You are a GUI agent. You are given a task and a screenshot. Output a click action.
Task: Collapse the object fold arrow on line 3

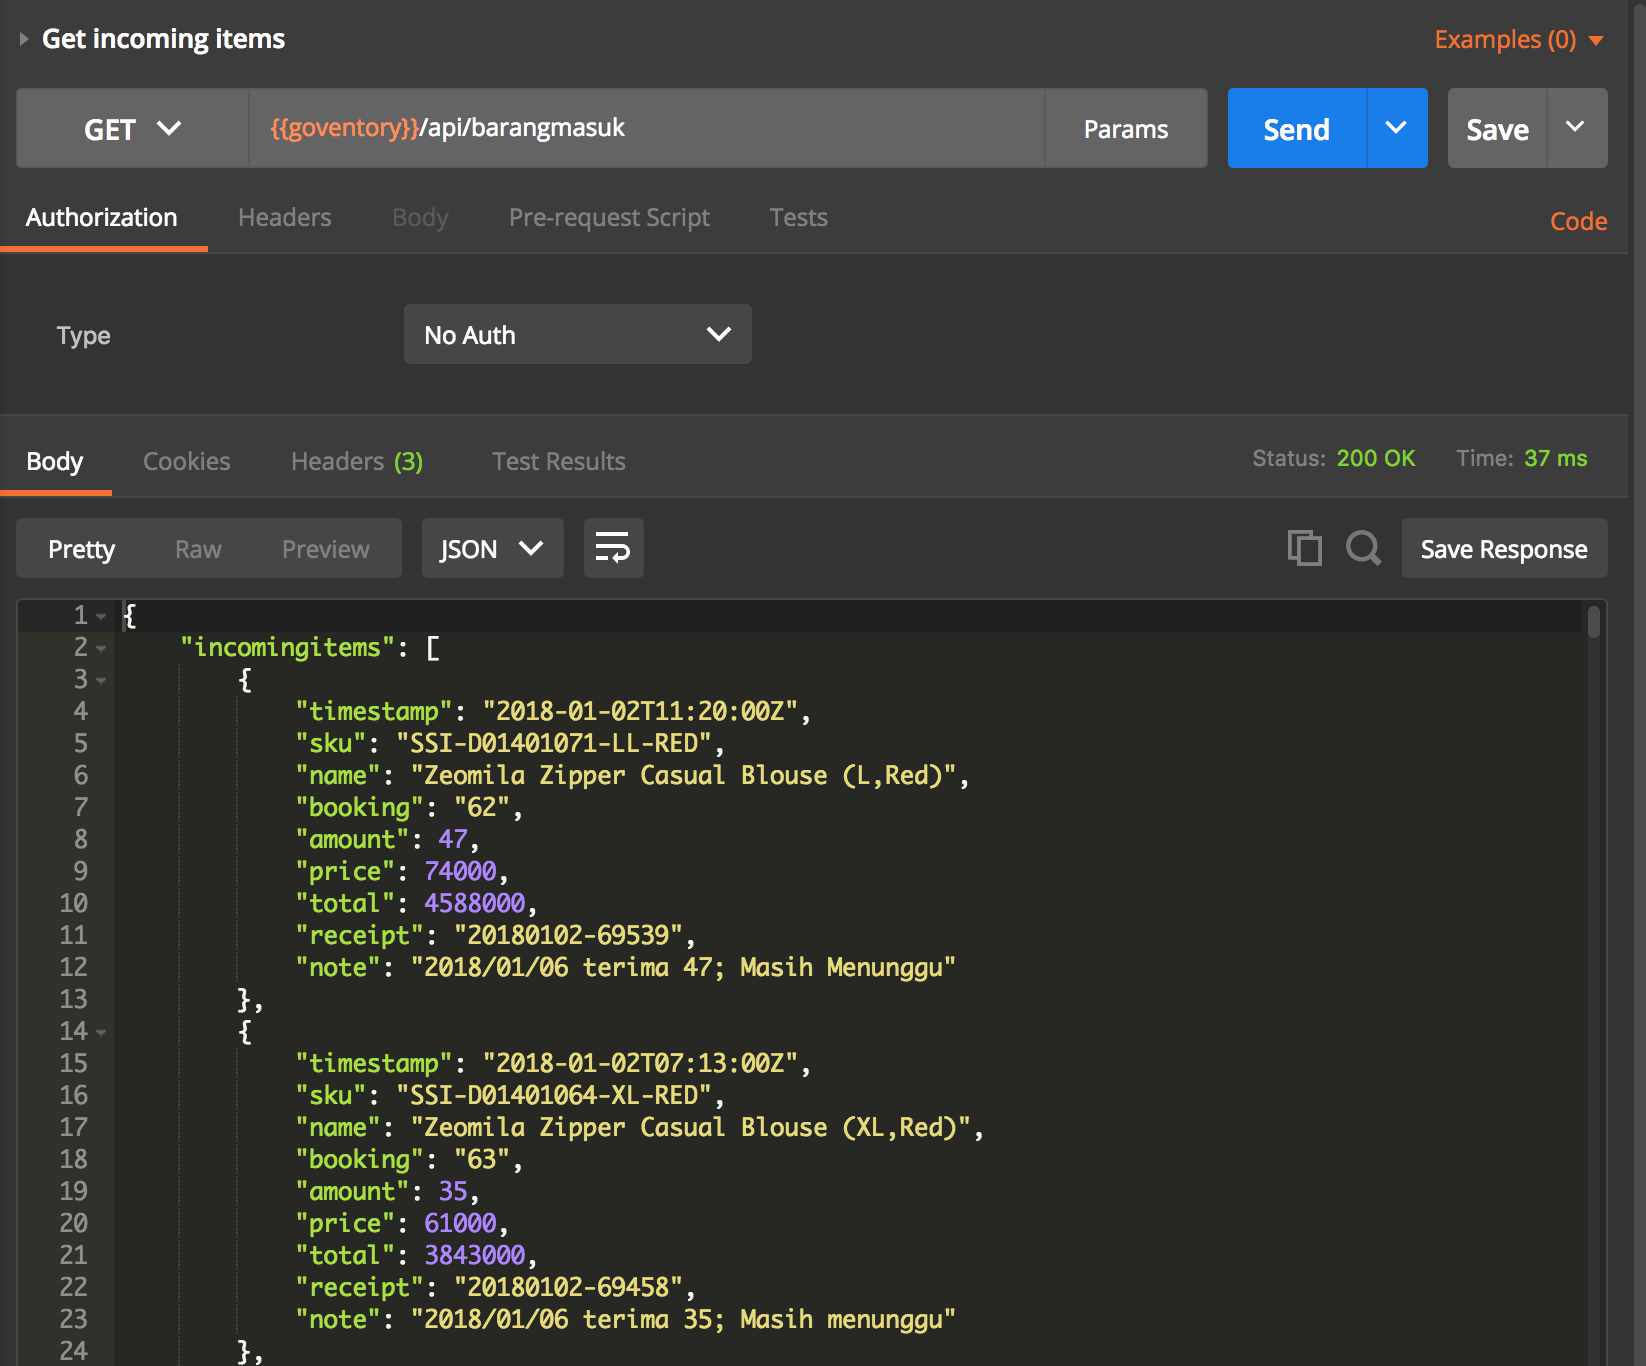click(x=101, y=681)
